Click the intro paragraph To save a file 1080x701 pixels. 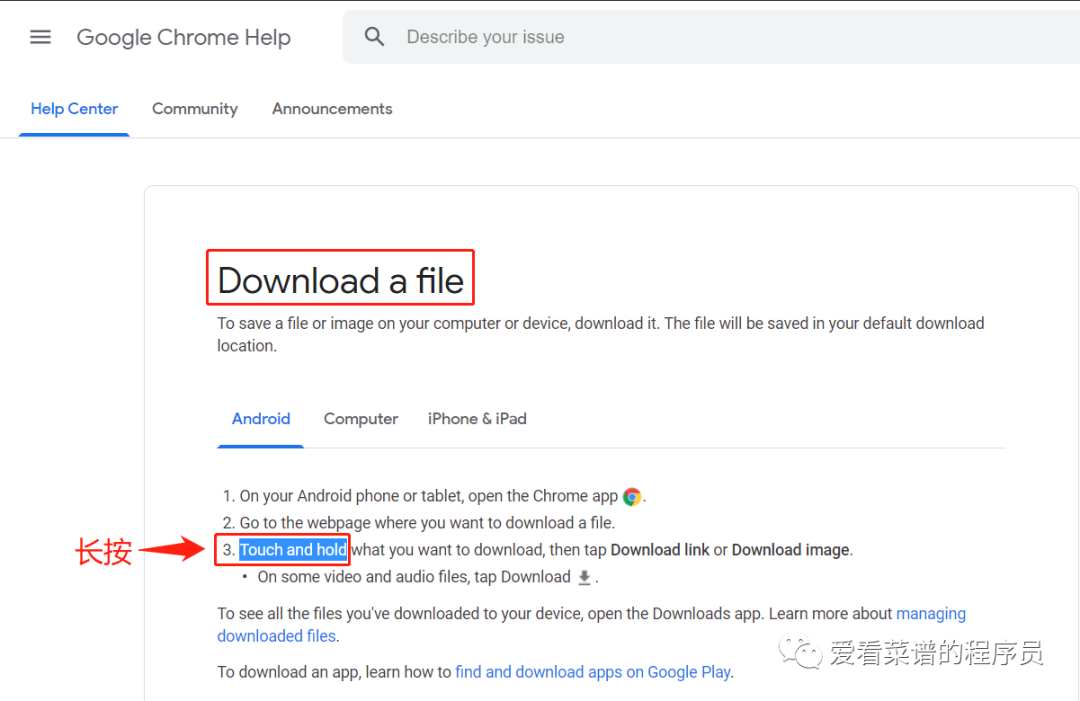click(x=601, y=335)
